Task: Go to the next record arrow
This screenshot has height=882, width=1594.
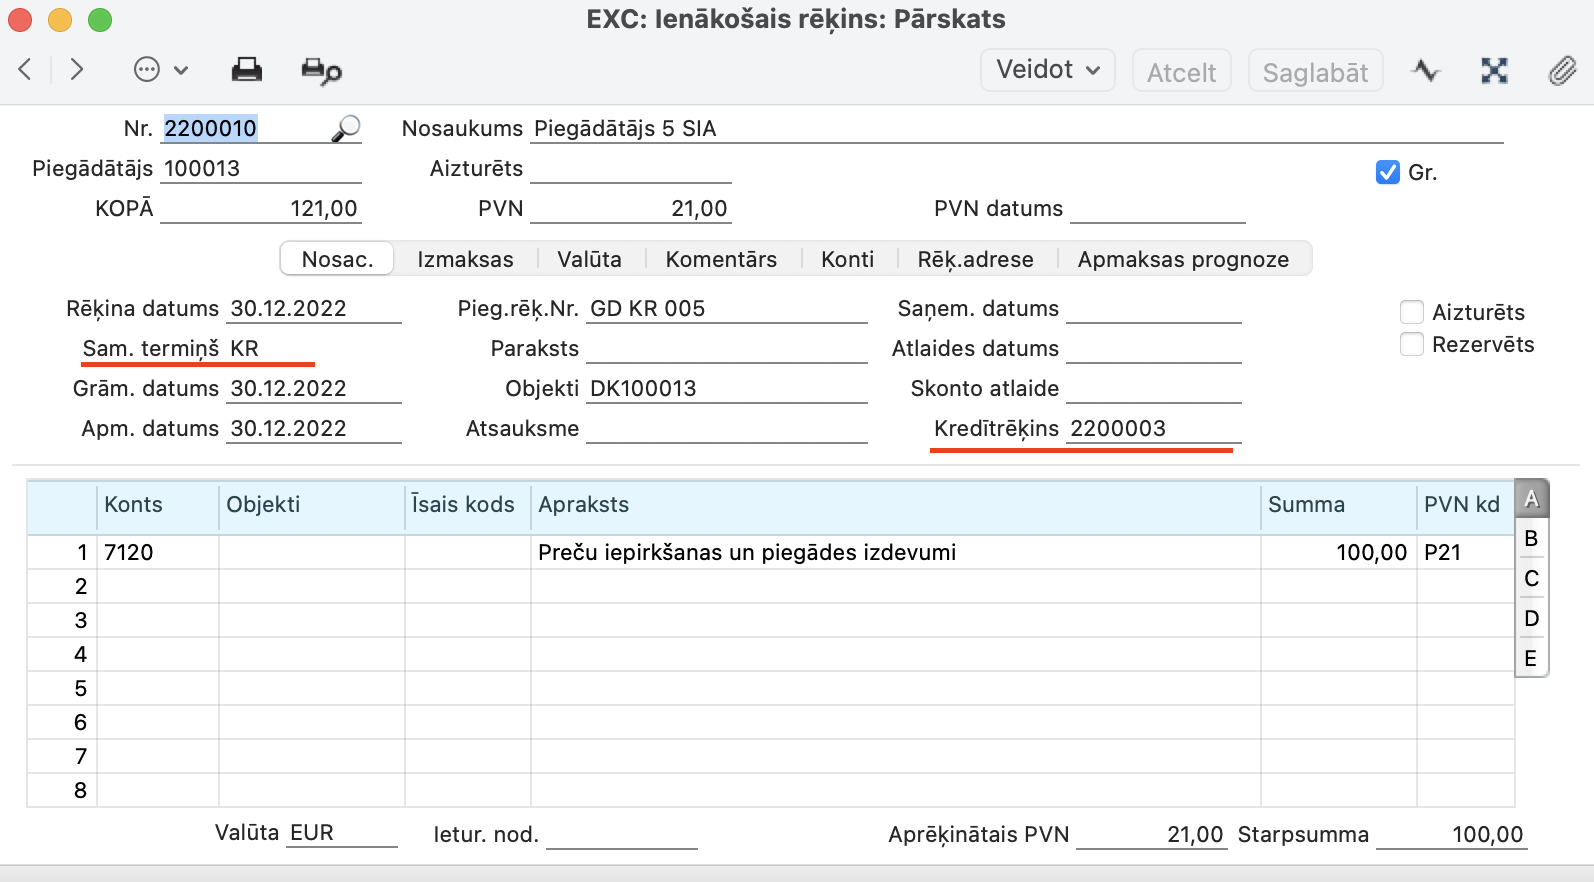Action: pyautogui.click(x=77, y=69)
